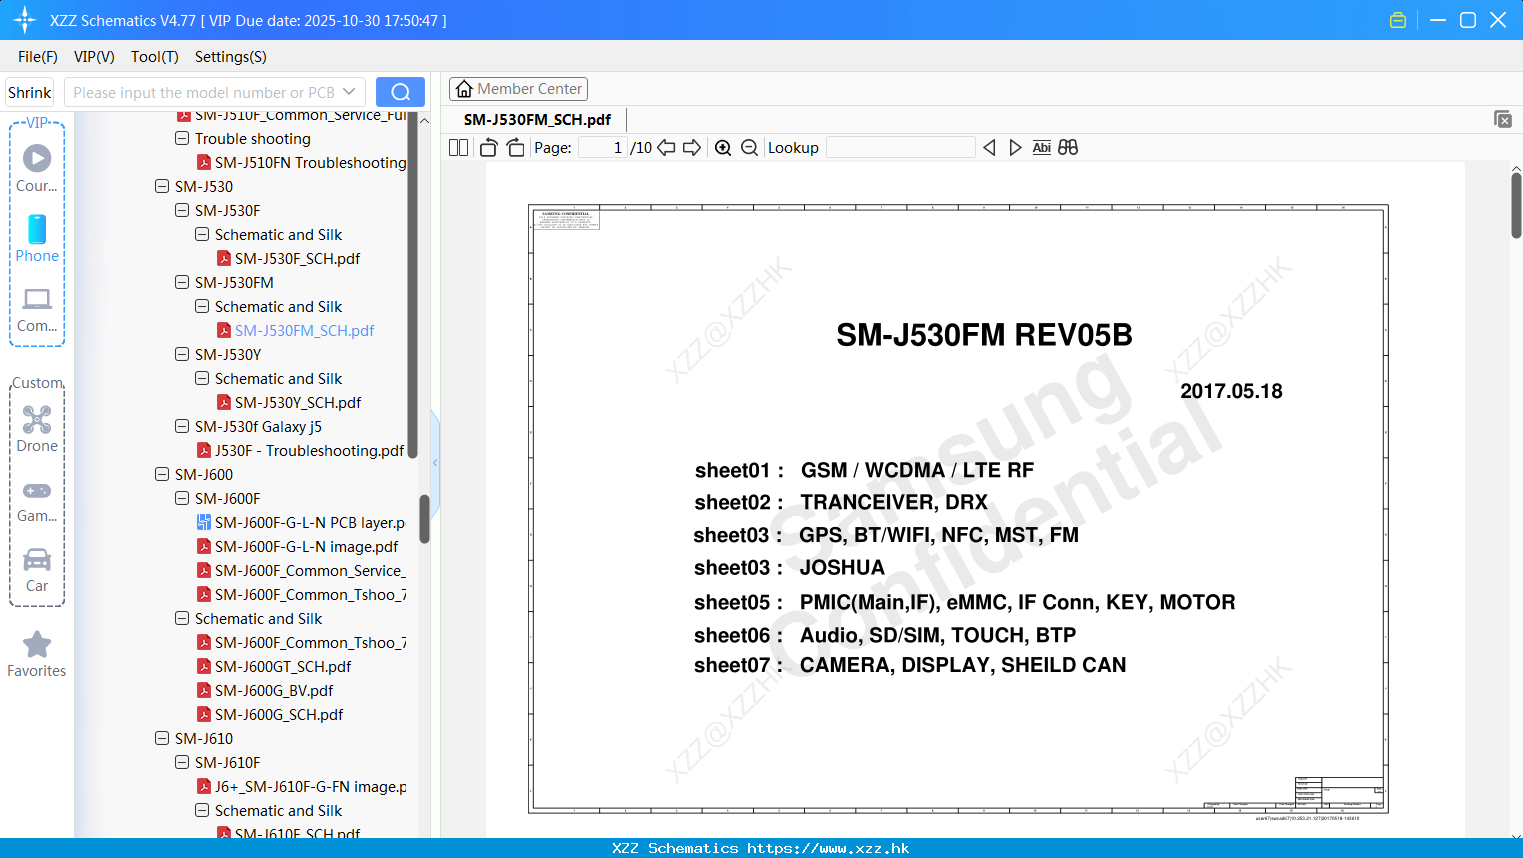Open SM-J600F-G-L-N PCB layer file

(x=301, y=522)
